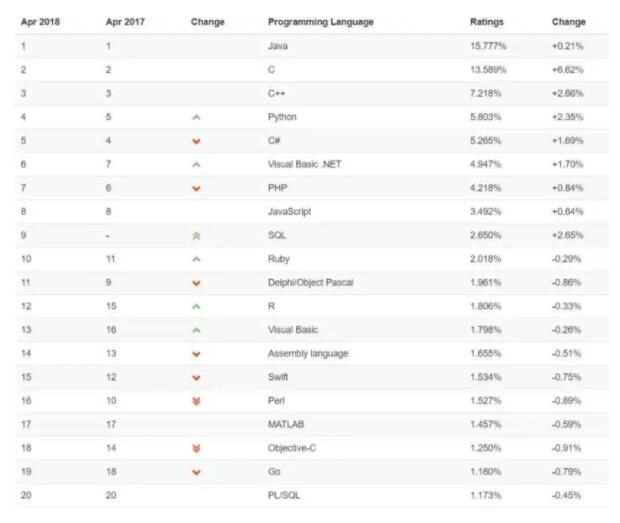The width and height of the screenshot is (620, 523).
Task: Click the double green up arrow beside SQL
Action: [196, 235]
